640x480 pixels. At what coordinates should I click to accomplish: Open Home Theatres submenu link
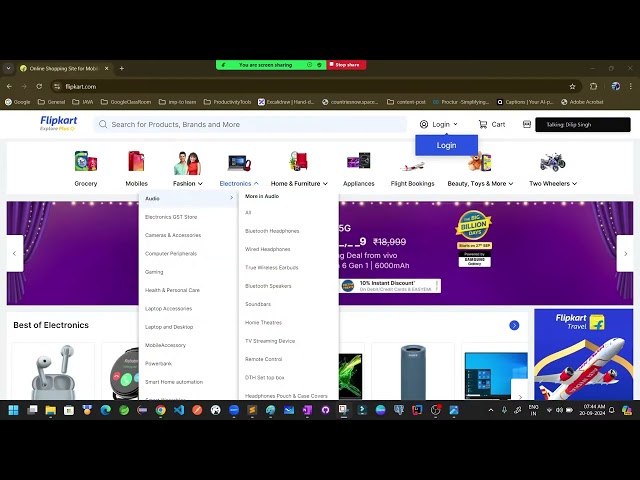coord(263,322)
